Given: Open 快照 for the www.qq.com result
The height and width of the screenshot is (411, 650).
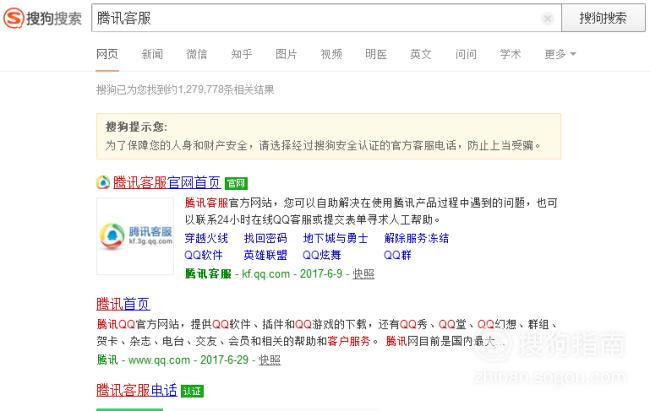Looking at the screenshot, I should [x=269, y=360].
